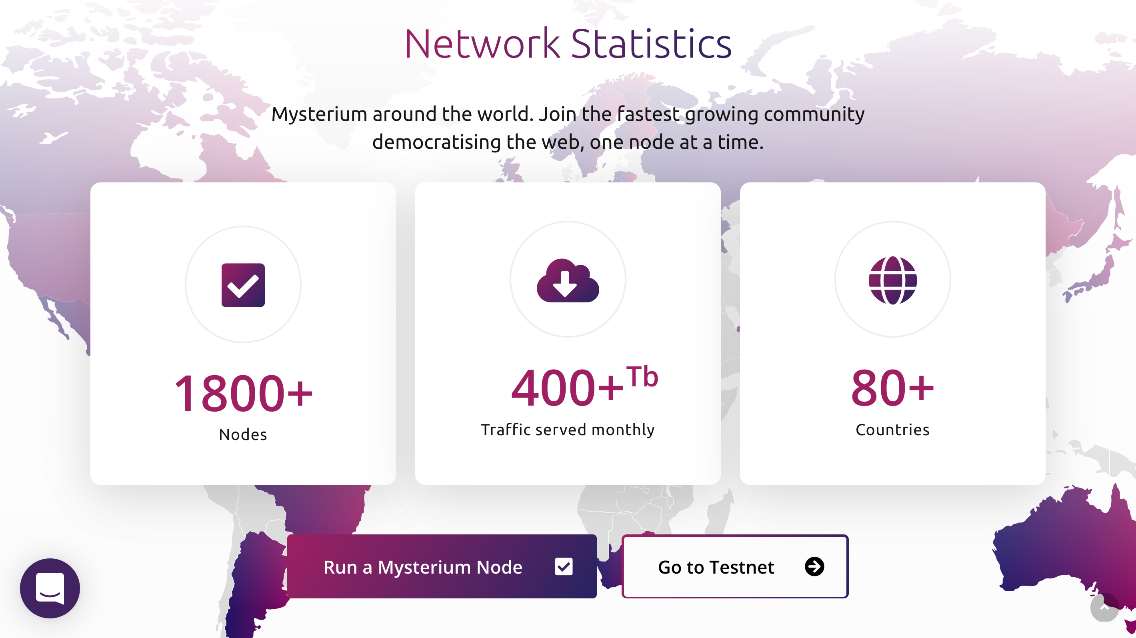Click the cloud download traffic icon
Screen dimensions: 1136x638
tap(568, 280)
